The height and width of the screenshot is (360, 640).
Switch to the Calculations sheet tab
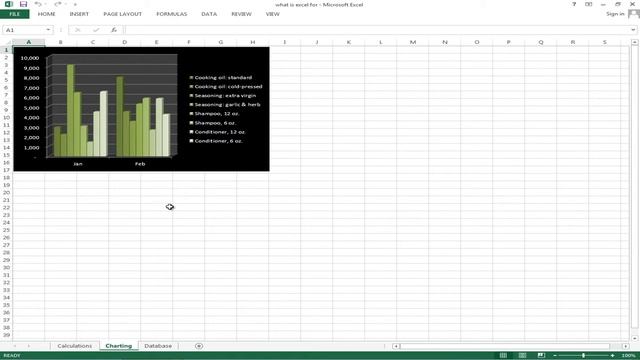click(x=74, y=346)
